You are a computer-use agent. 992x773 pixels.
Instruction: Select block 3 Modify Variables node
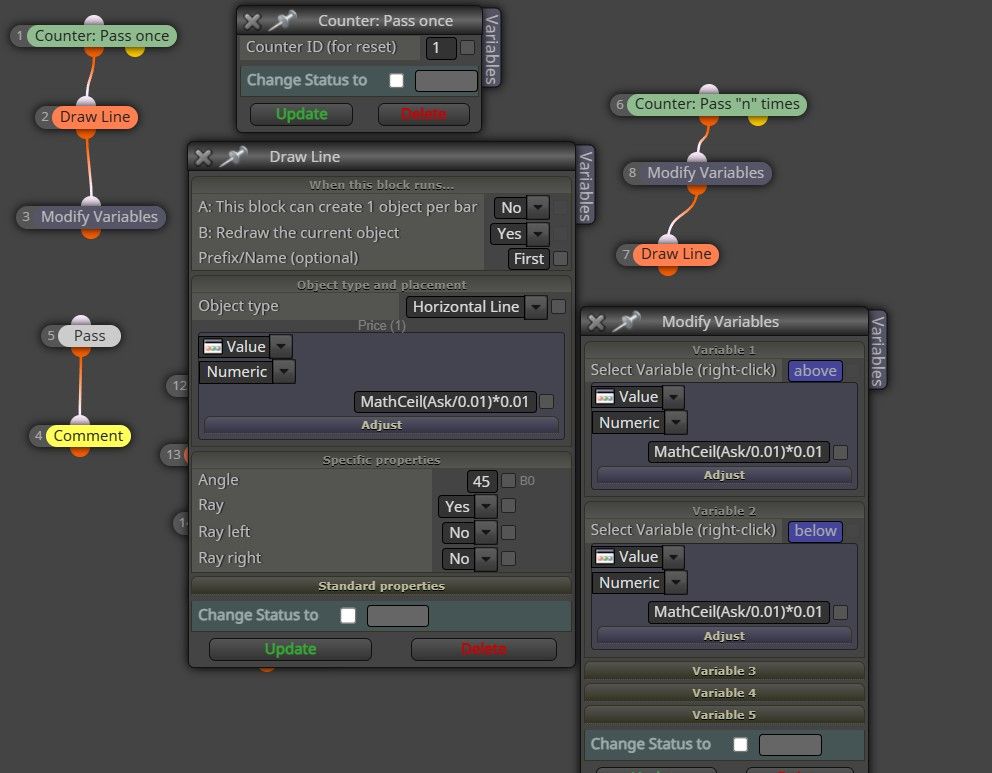pyautogui.click(x=99, y=217)
